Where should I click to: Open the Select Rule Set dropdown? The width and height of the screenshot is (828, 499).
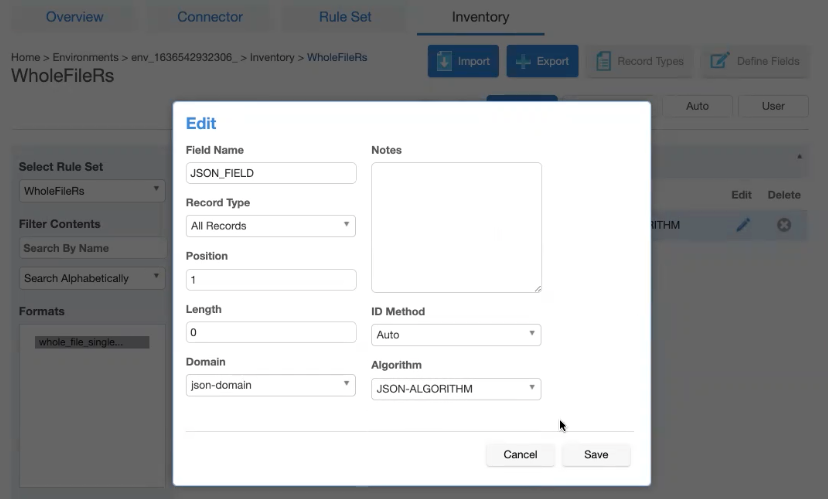click(x=92, y=190)
